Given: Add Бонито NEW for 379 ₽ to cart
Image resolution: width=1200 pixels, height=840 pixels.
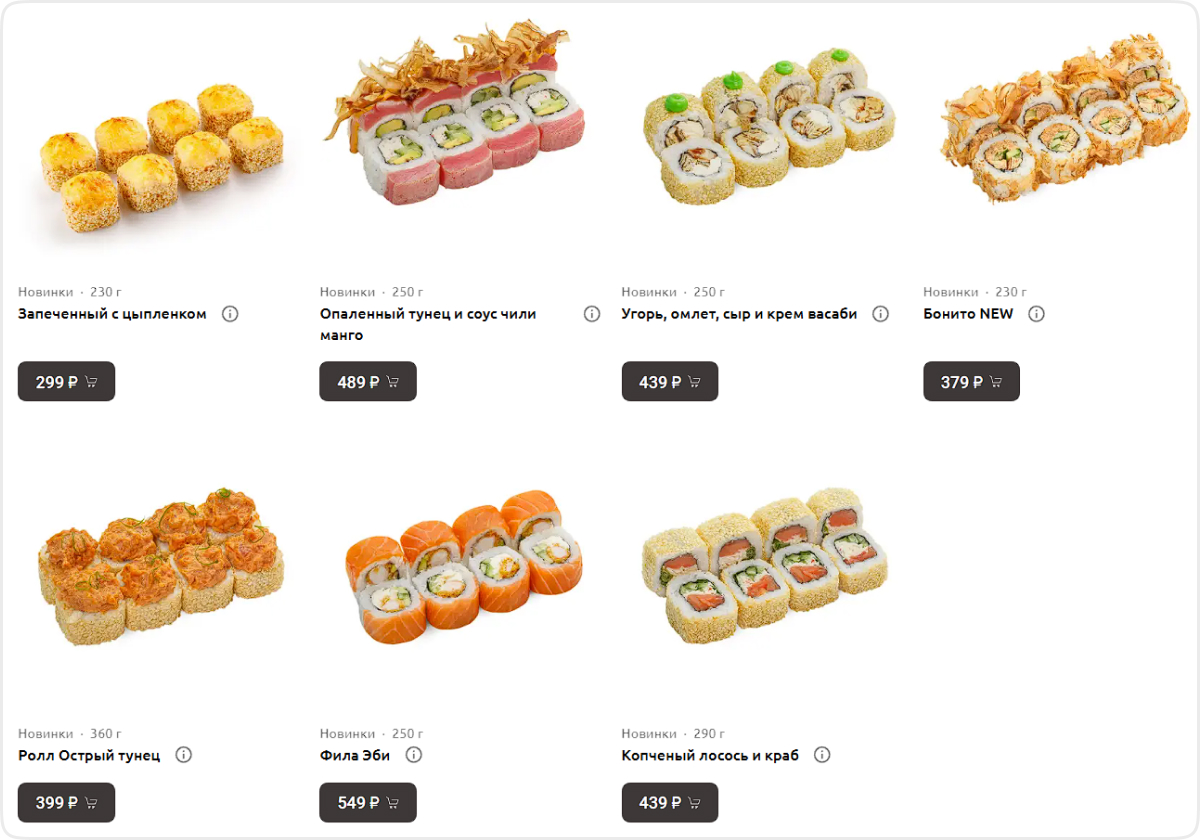Looking at the screenshot, I should coord(971,381).
